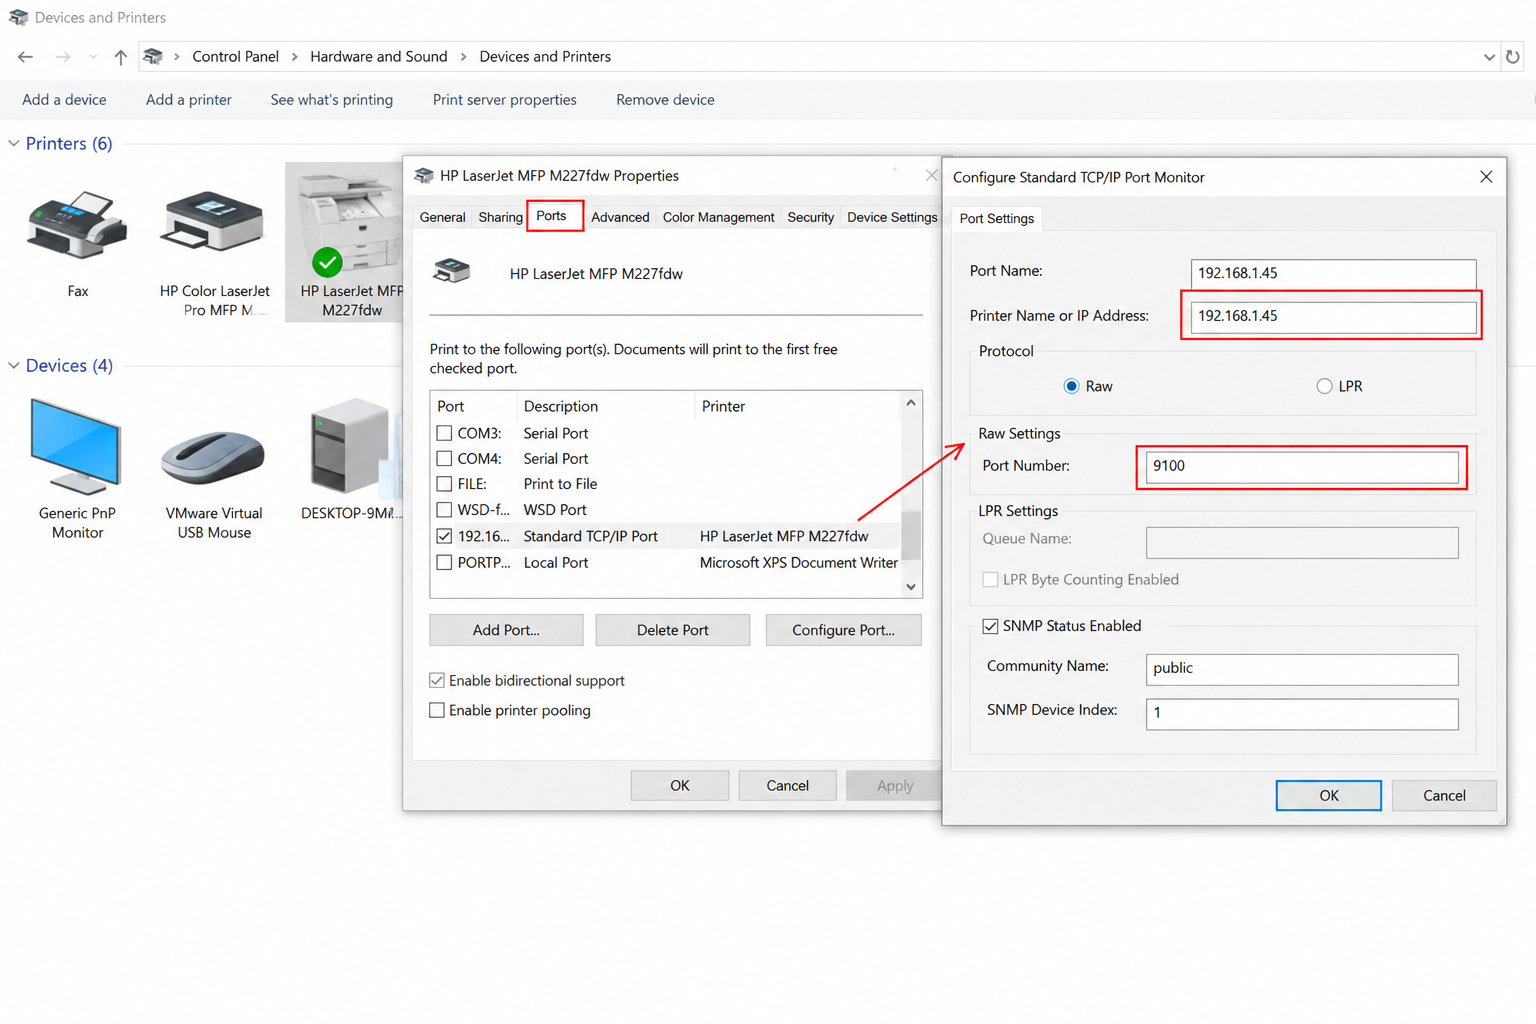
Task: Check the COM4 port checkbox
Action: point(444,458)
